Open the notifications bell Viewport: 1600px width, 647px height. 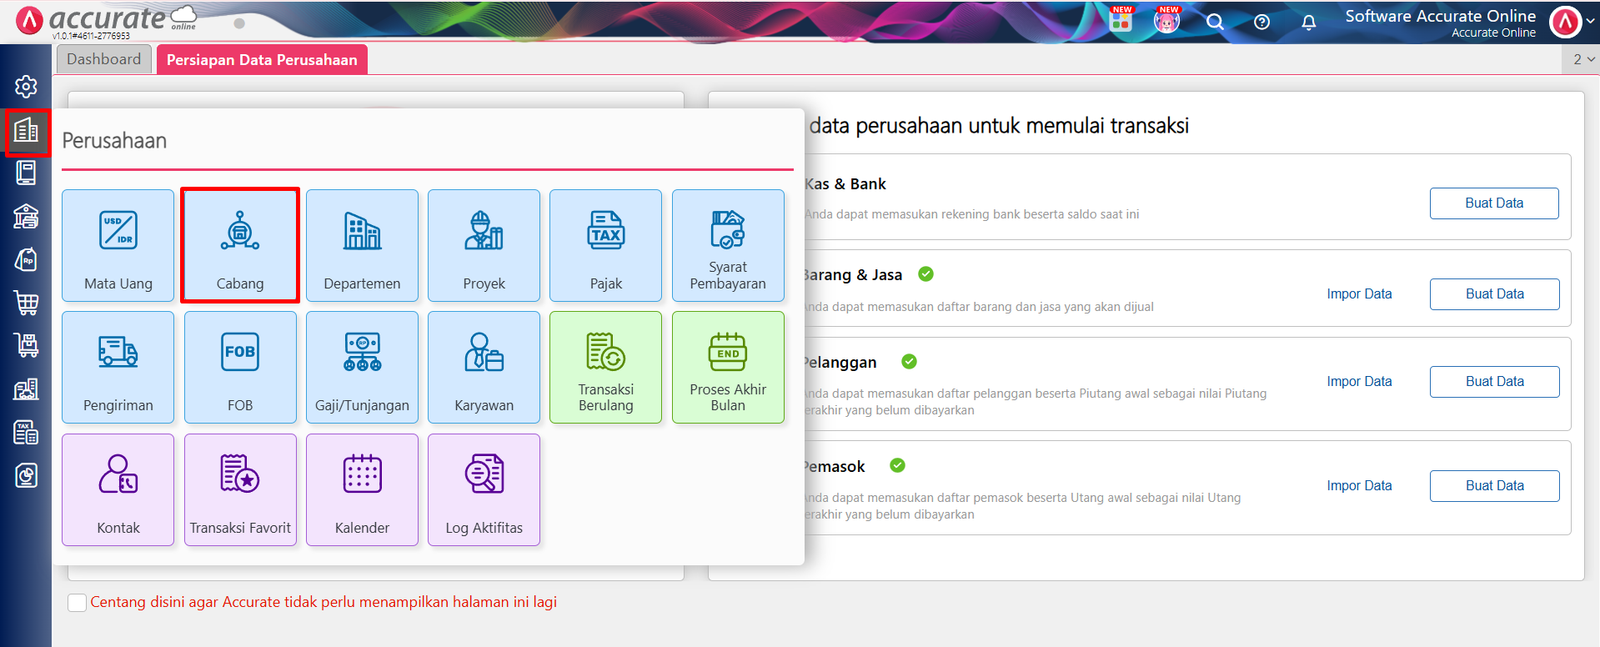point(1309,22)
